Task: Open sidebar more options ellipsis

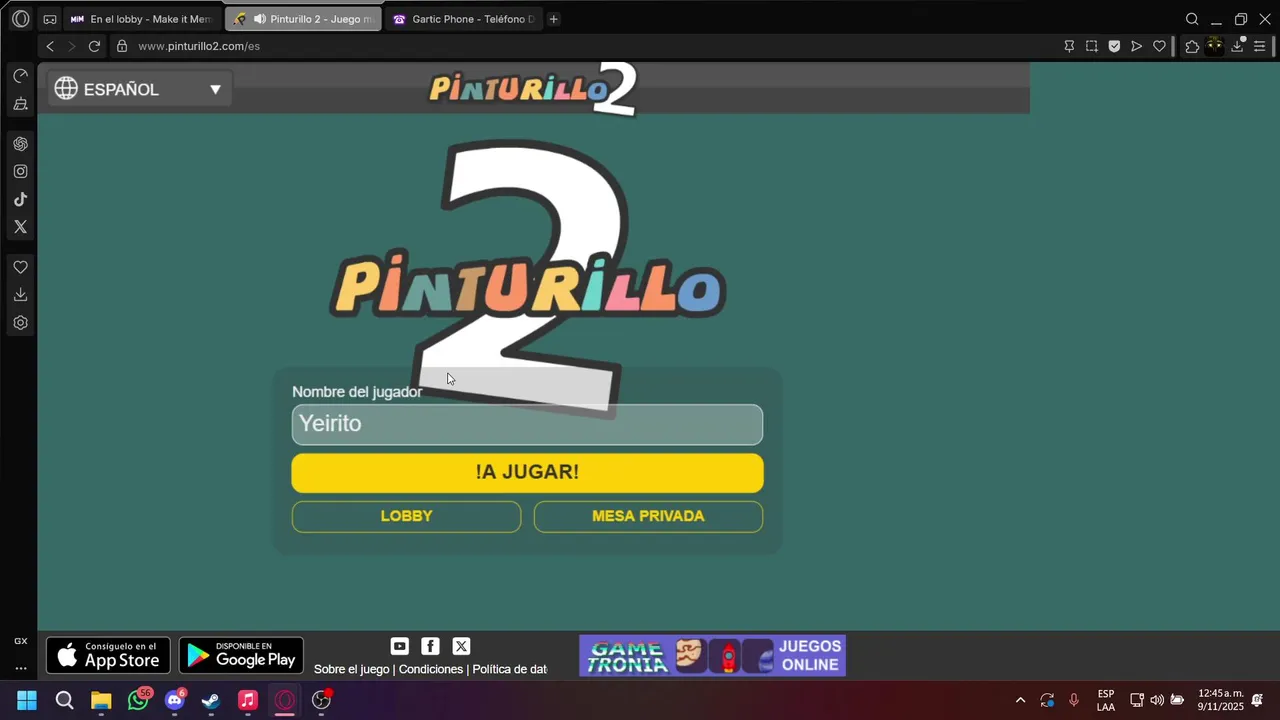Action: tap(20, 668)
